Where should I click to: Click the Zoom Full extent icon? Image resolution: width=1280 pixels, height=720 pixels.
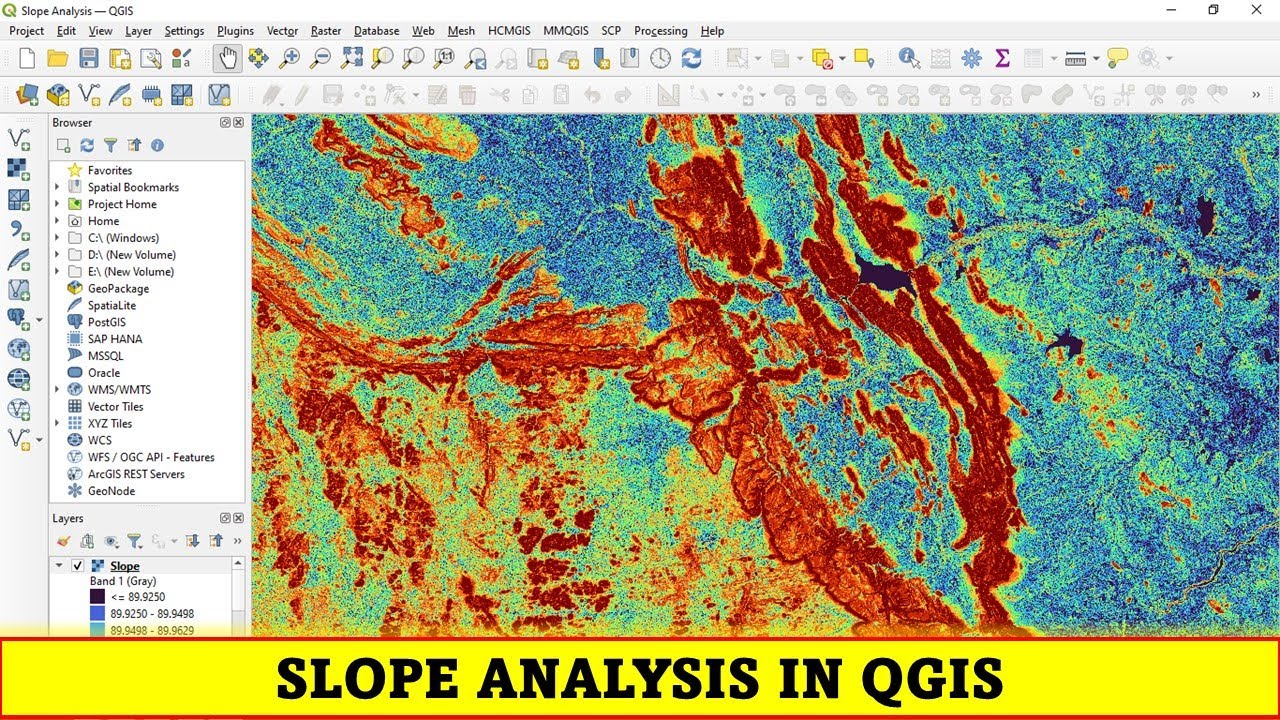[x=351, y=58]
